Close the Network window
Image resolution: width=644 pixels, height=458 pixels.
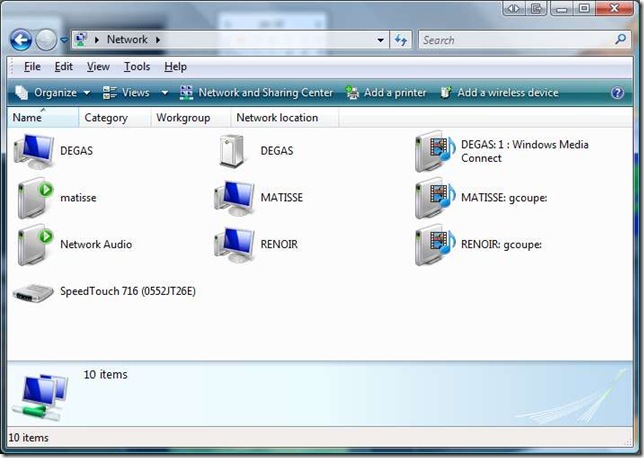click(x=614, y=8)
